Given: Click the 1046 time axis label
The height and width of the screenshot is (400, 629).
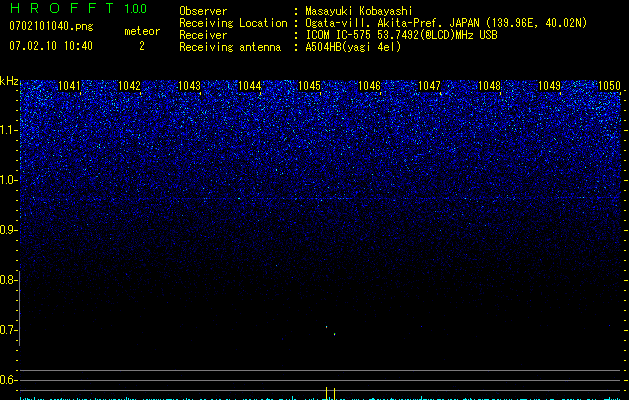Looking at the screenshot, I should click(x=369, y=85).
